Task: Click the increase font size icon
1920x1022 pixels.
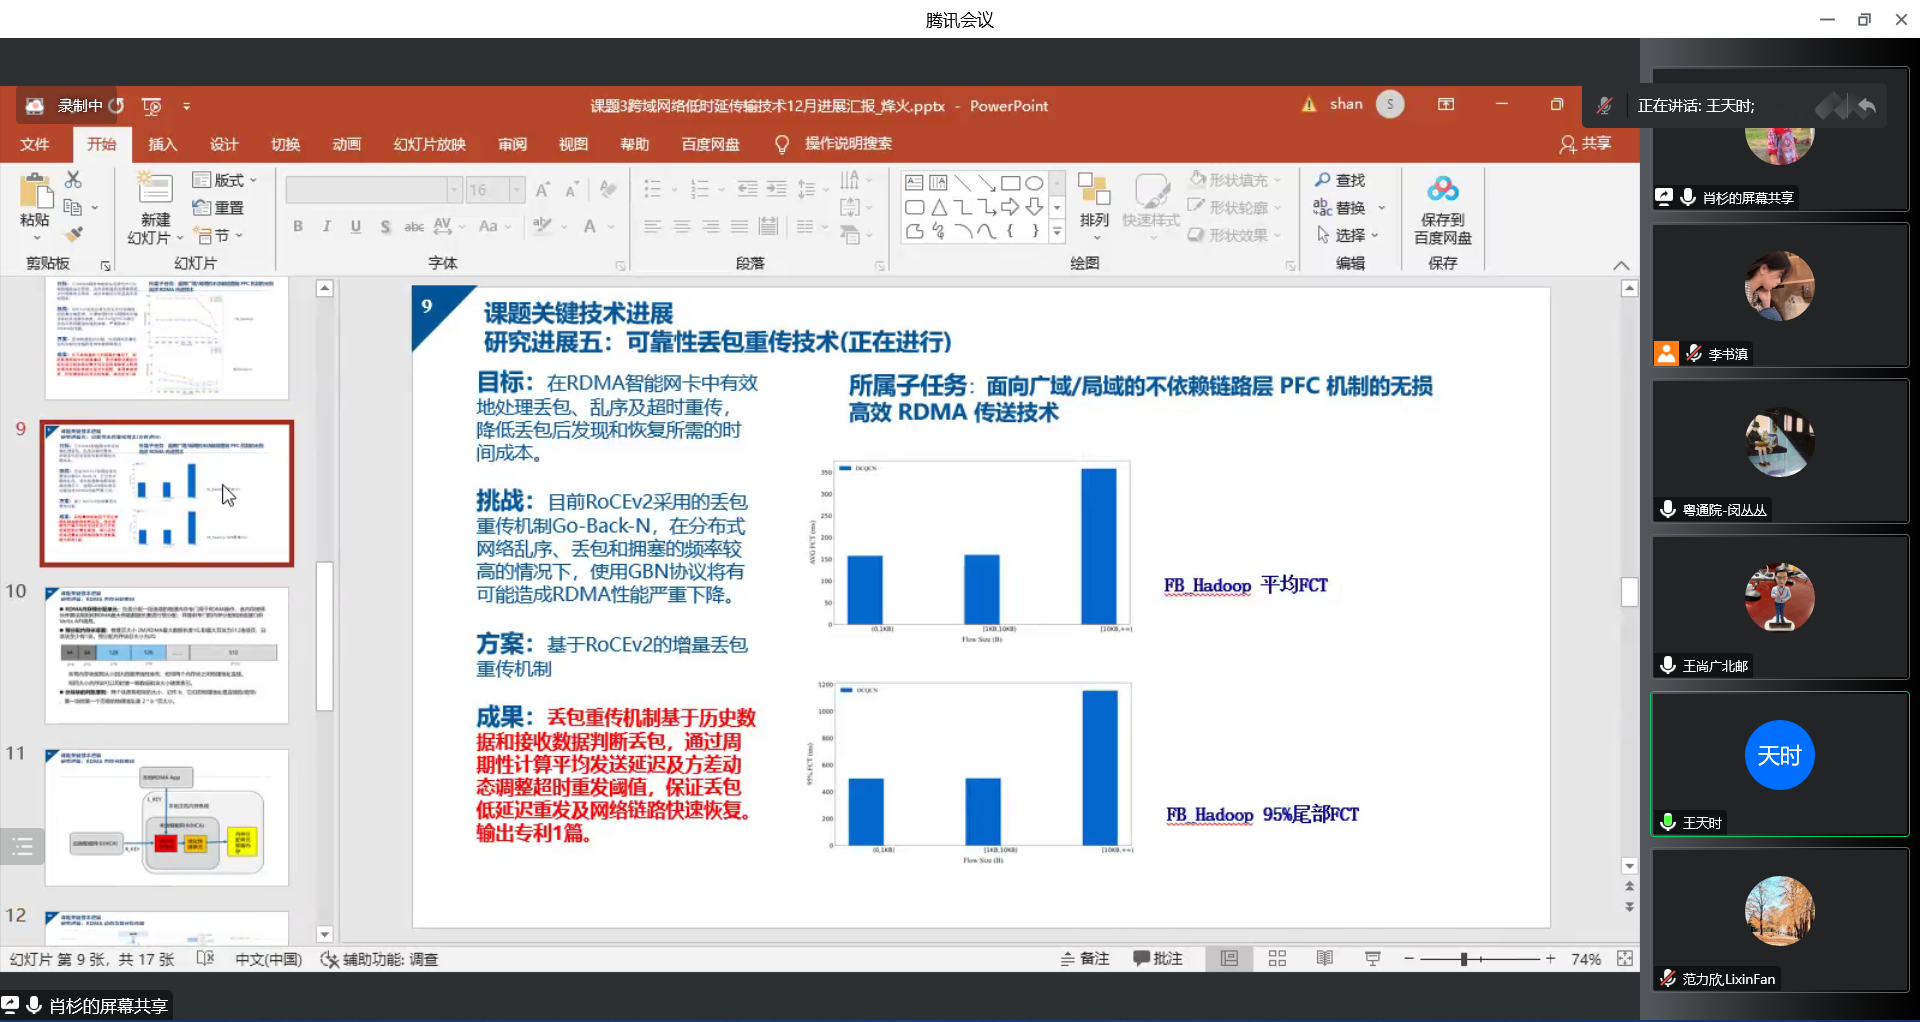Action: click(543, 189)
